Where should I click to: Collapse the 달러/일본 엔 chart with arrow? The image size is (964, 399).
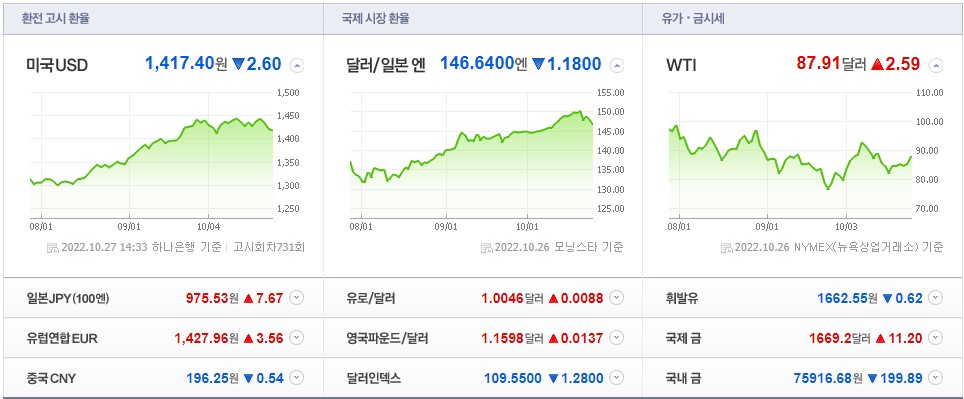617,65
